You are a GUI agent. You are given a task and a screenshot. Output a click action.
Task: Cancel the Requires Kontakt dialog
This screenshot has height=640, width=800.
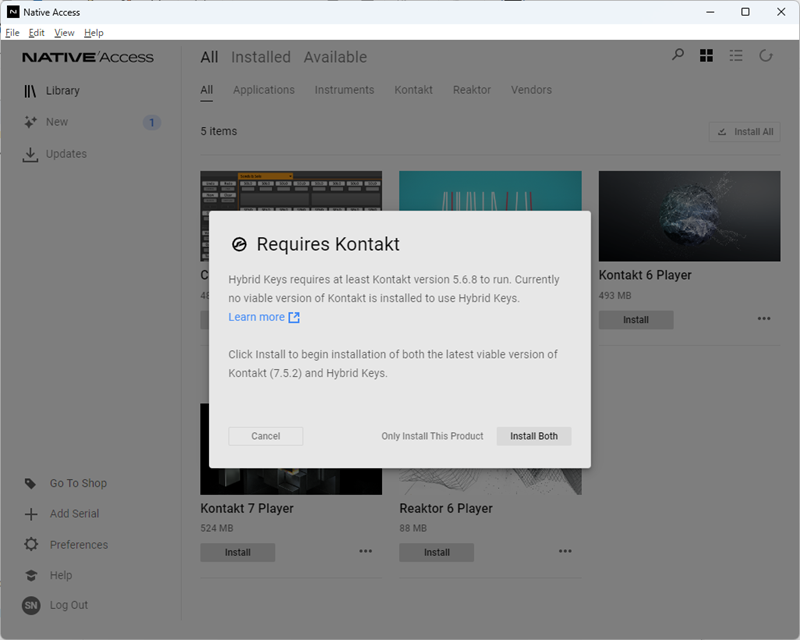(x=266, y=436)
